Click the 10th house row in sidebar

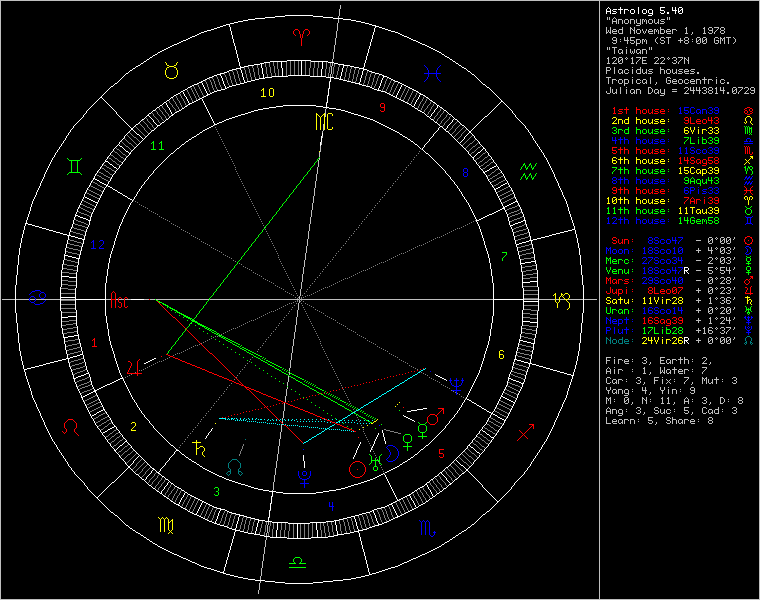pyautogui.click(x=671, y=200)
